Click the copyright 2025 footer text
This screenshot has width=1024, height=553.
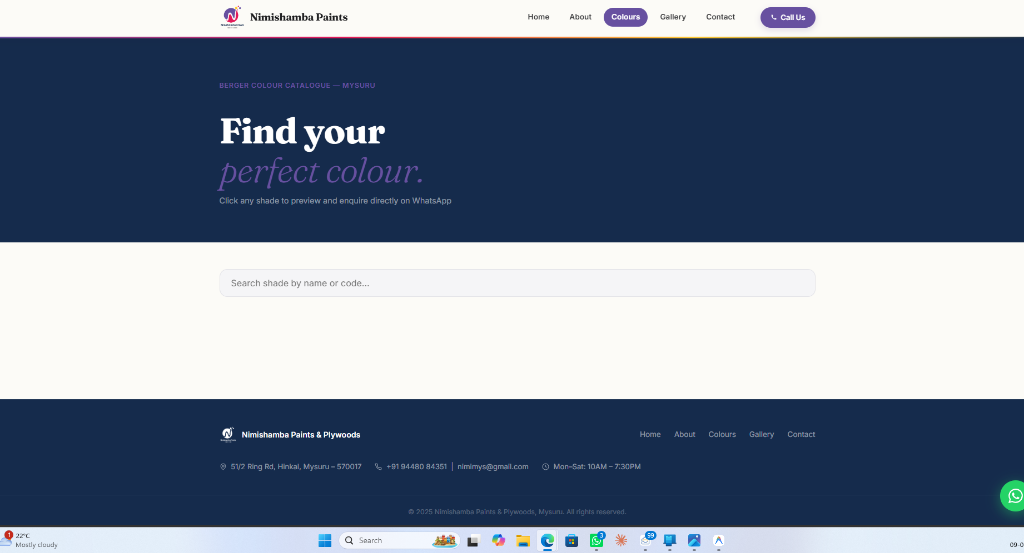(517, 512)
